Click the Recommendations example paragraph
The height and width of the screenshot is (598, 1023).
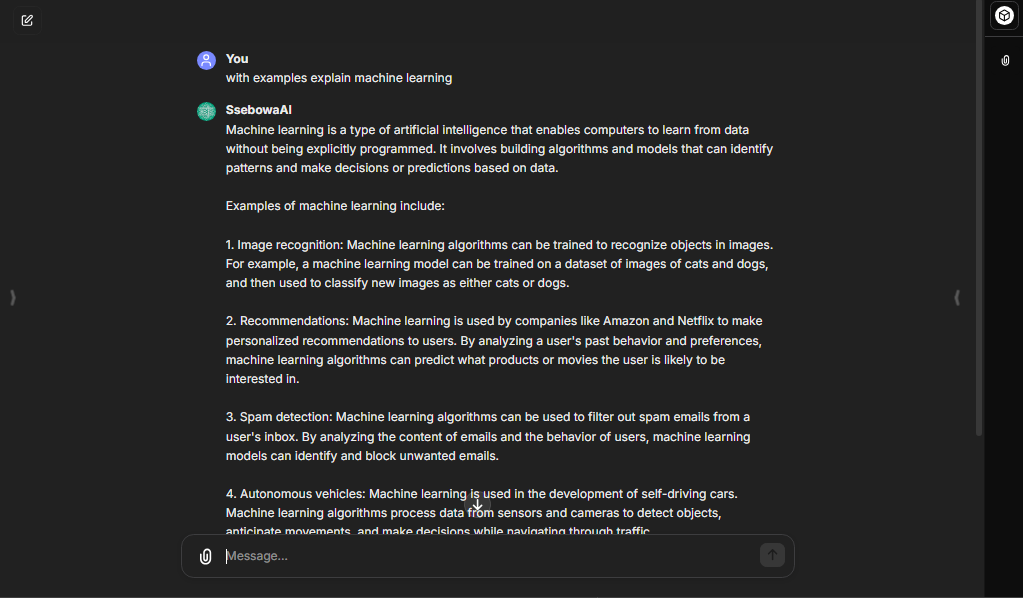pyautogui.click(x=494, y=350)
